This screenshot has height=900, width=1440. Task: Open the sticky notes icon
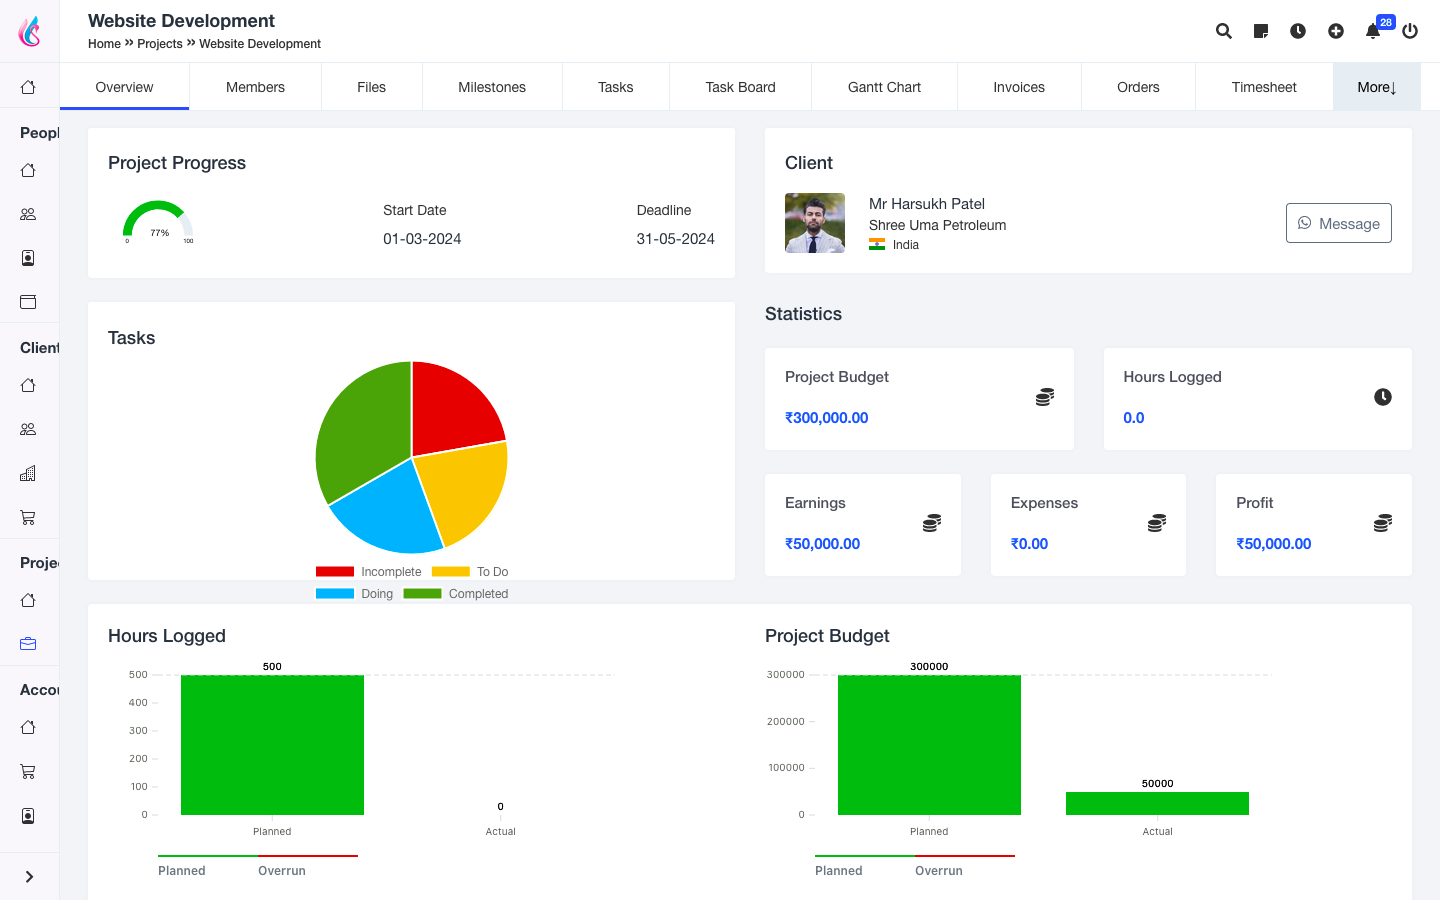[x=1261, y=31]
